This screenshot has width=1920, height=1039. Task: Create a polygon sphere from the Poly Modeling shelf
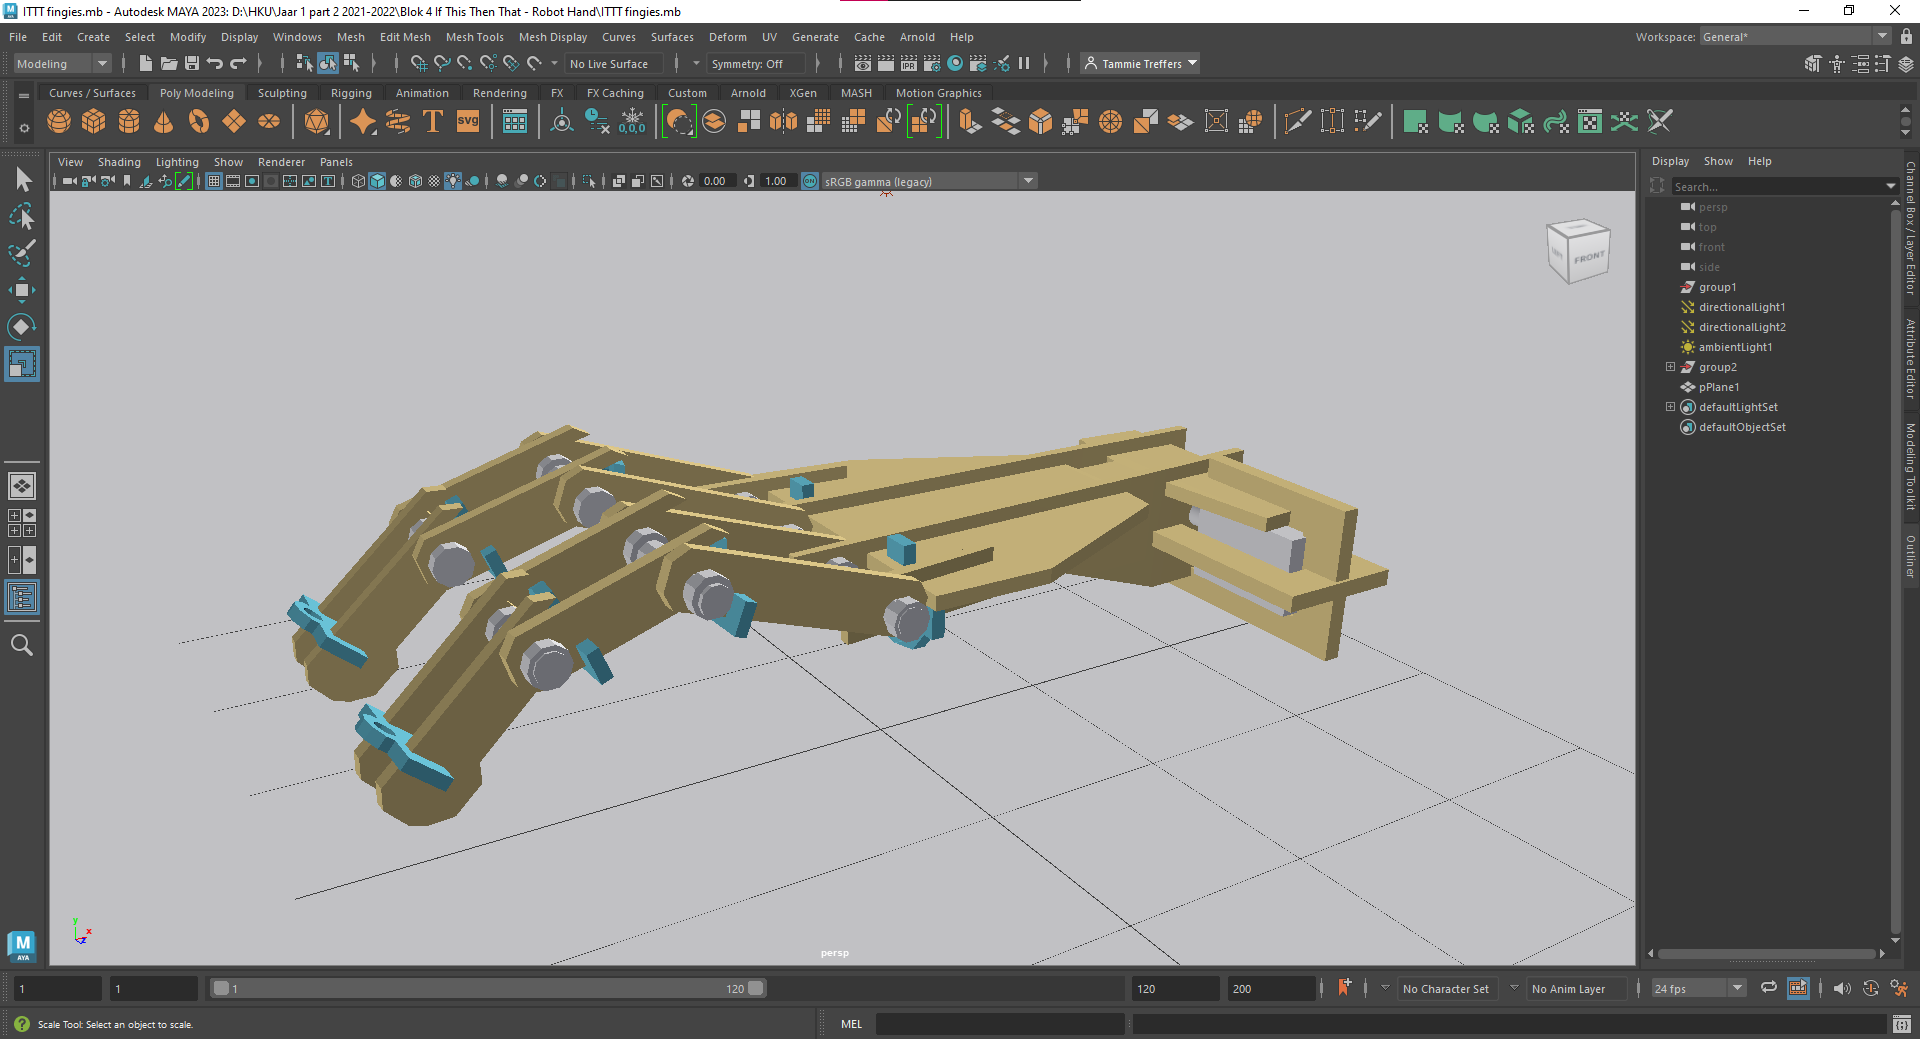(58, 121)
